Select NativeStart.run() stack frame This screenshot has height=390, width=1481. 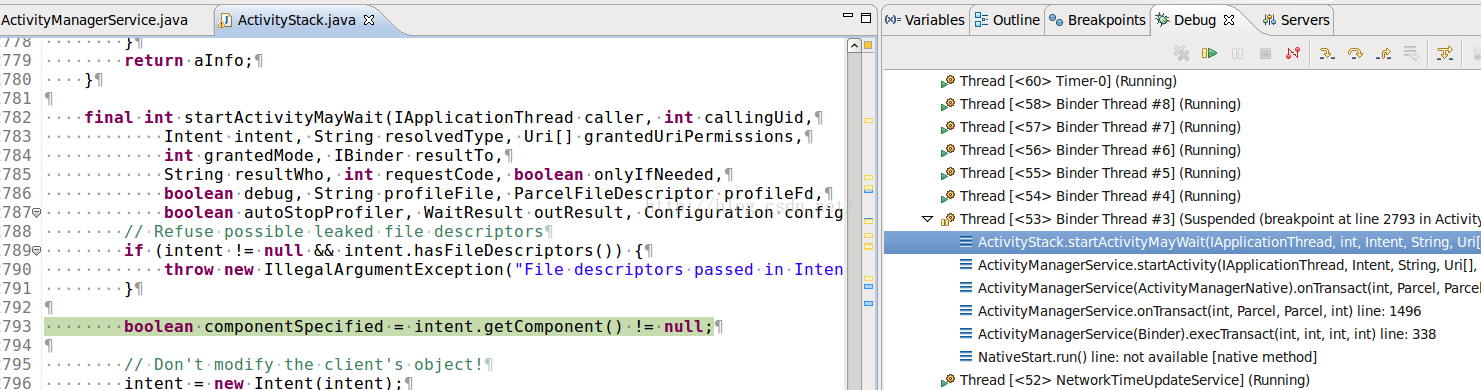pyautogui.click(x=1137, y=357)
